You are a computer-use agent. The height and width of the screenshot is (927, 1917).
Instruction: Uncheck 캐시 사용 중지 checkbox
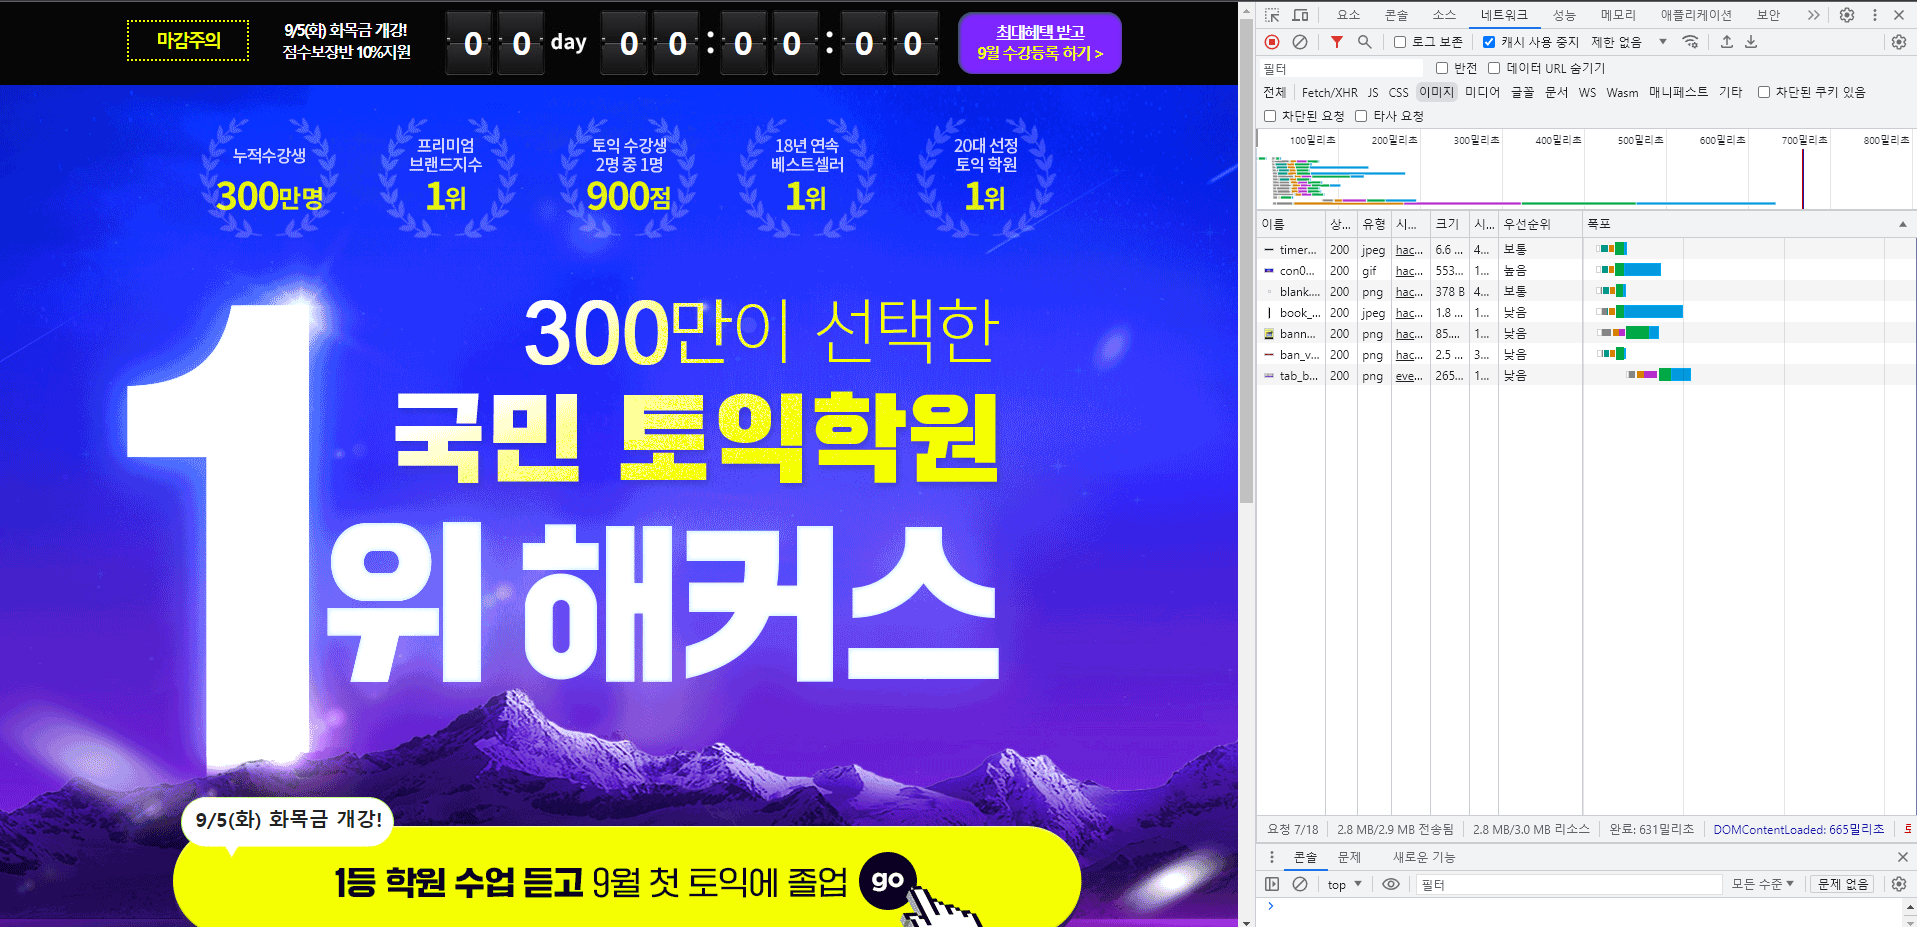[x=1489, y=42]
